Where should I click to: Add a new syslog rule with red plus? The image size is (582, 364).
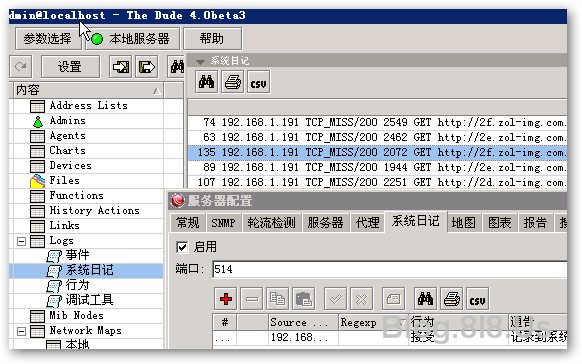coord(226,299)
